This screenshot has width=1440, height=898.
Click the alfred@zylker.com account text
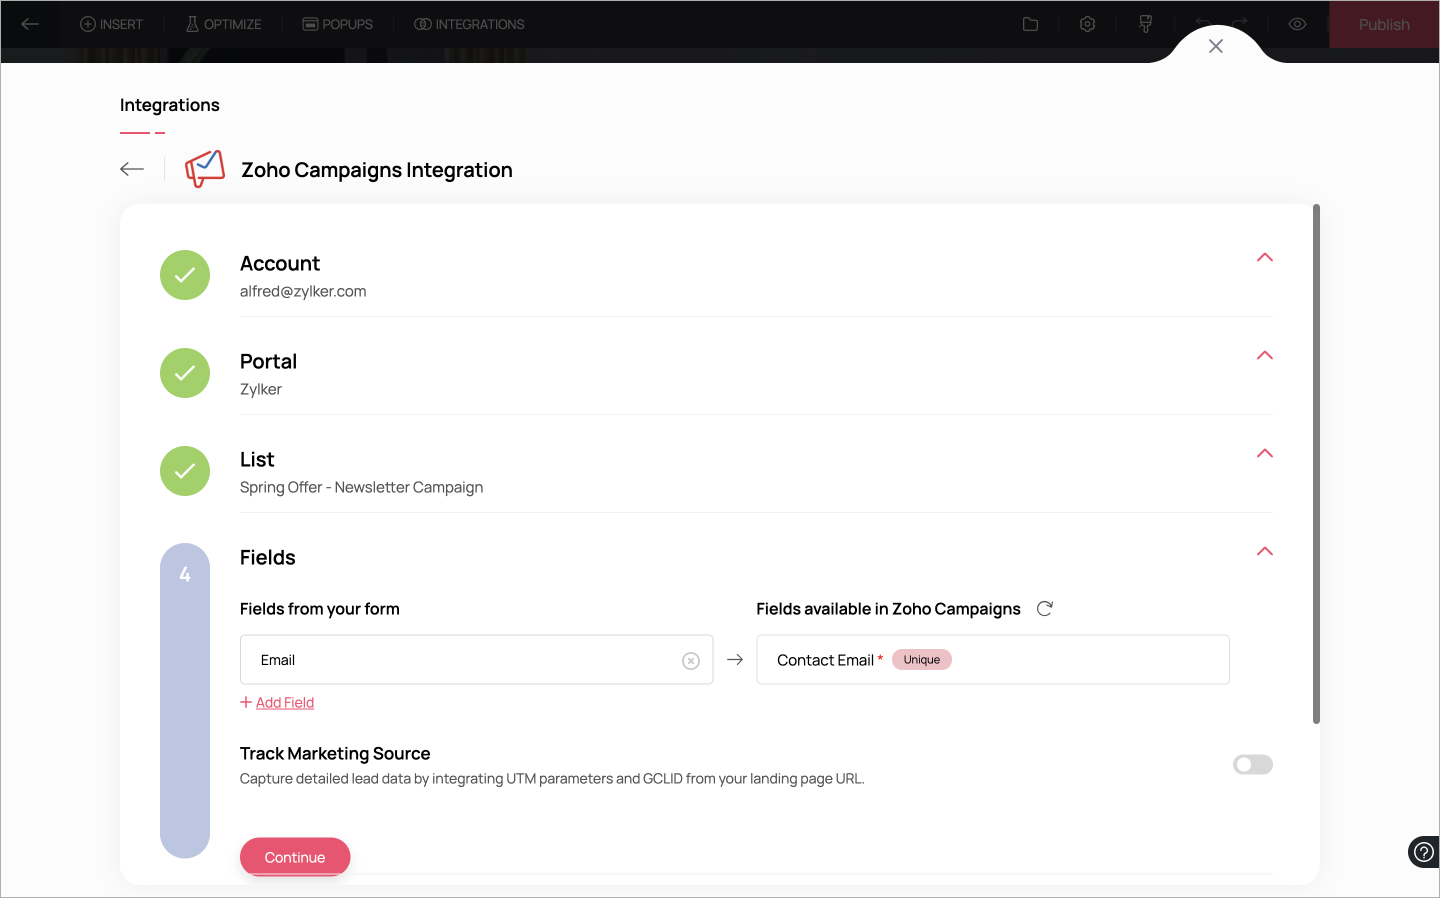tap(303, 291)
